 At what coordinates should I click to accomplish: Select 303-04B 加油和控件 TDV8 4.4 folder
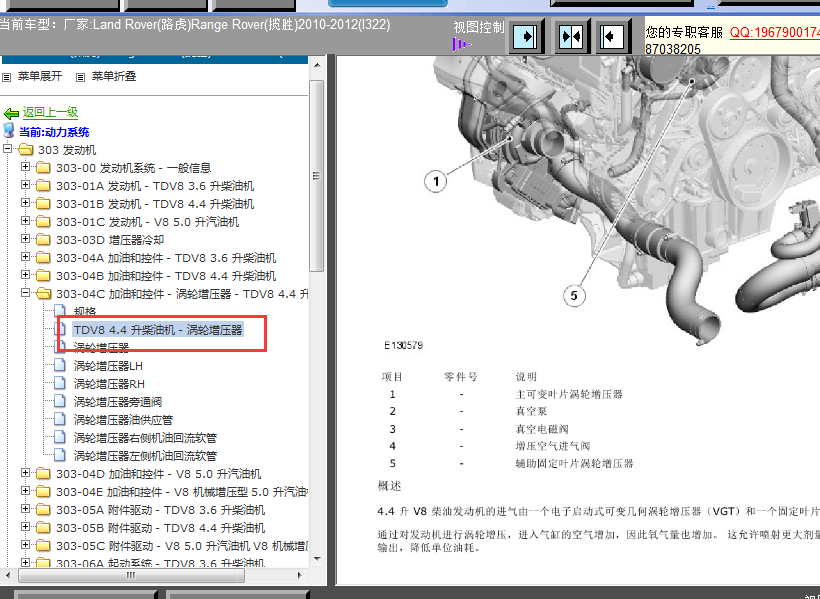(166, 276)
